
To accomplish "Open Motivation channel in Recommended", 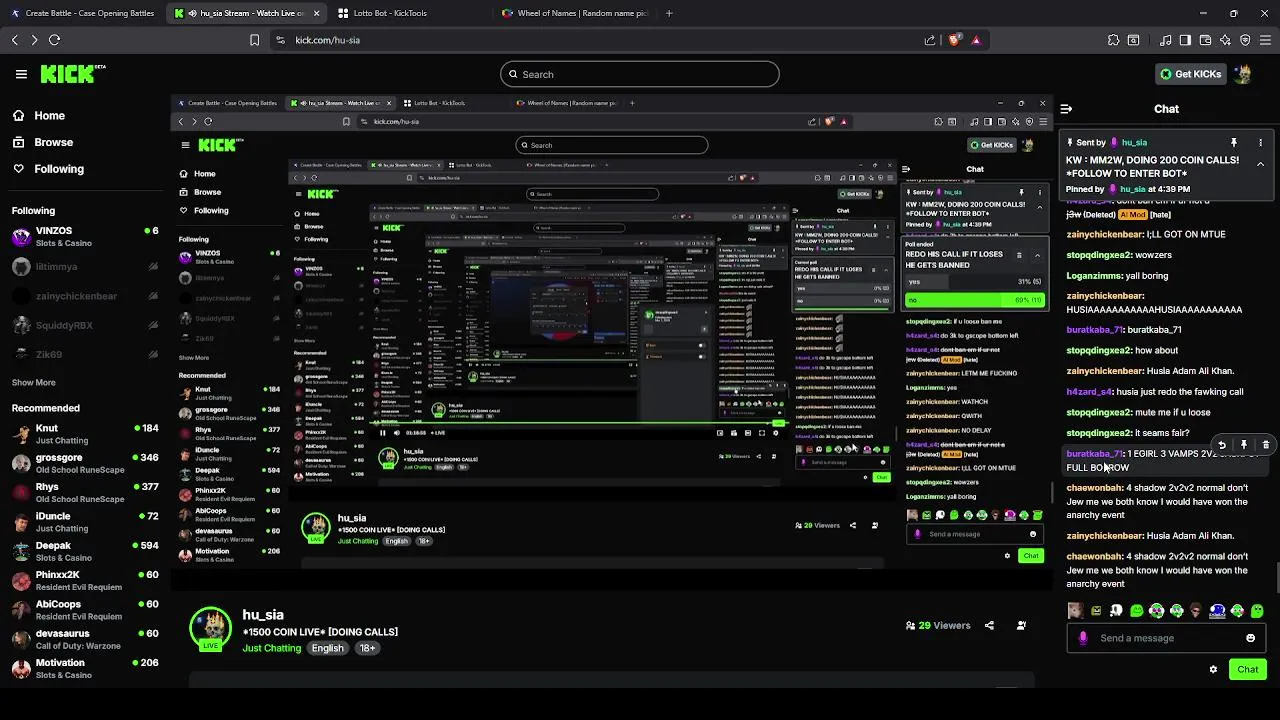I will [x=85, y=668].
